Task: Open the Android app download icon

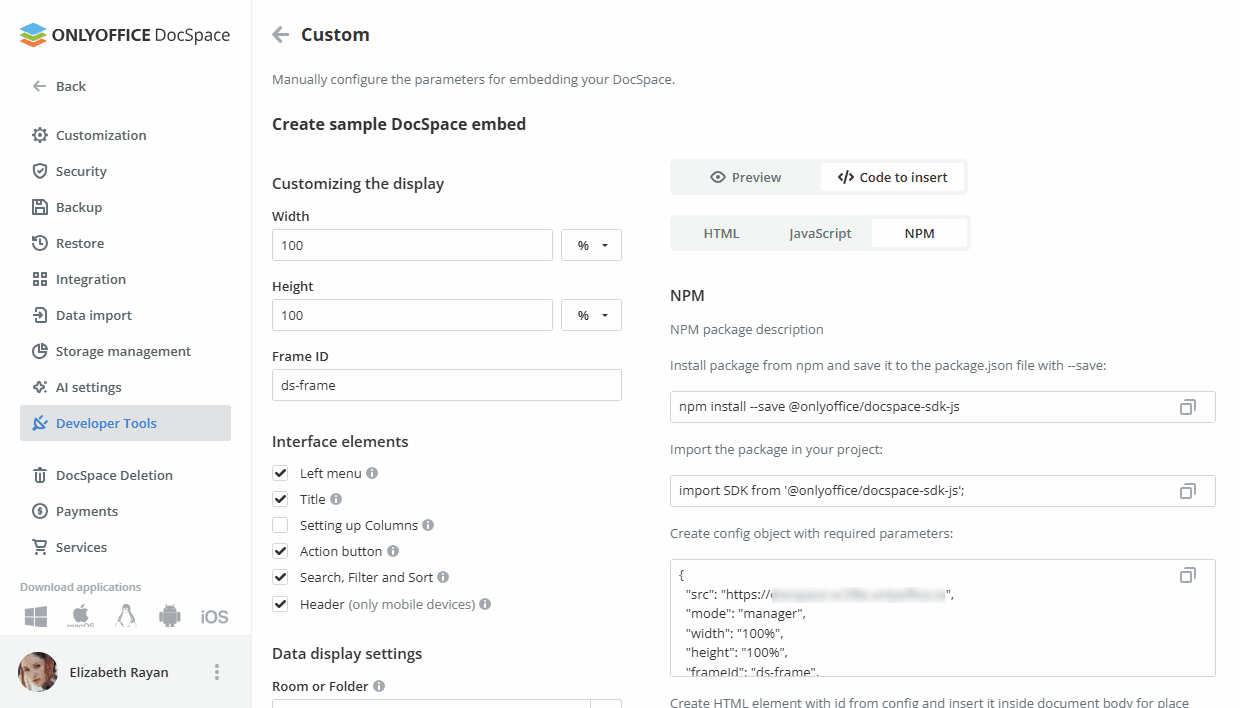Action: tap(170, 616)
